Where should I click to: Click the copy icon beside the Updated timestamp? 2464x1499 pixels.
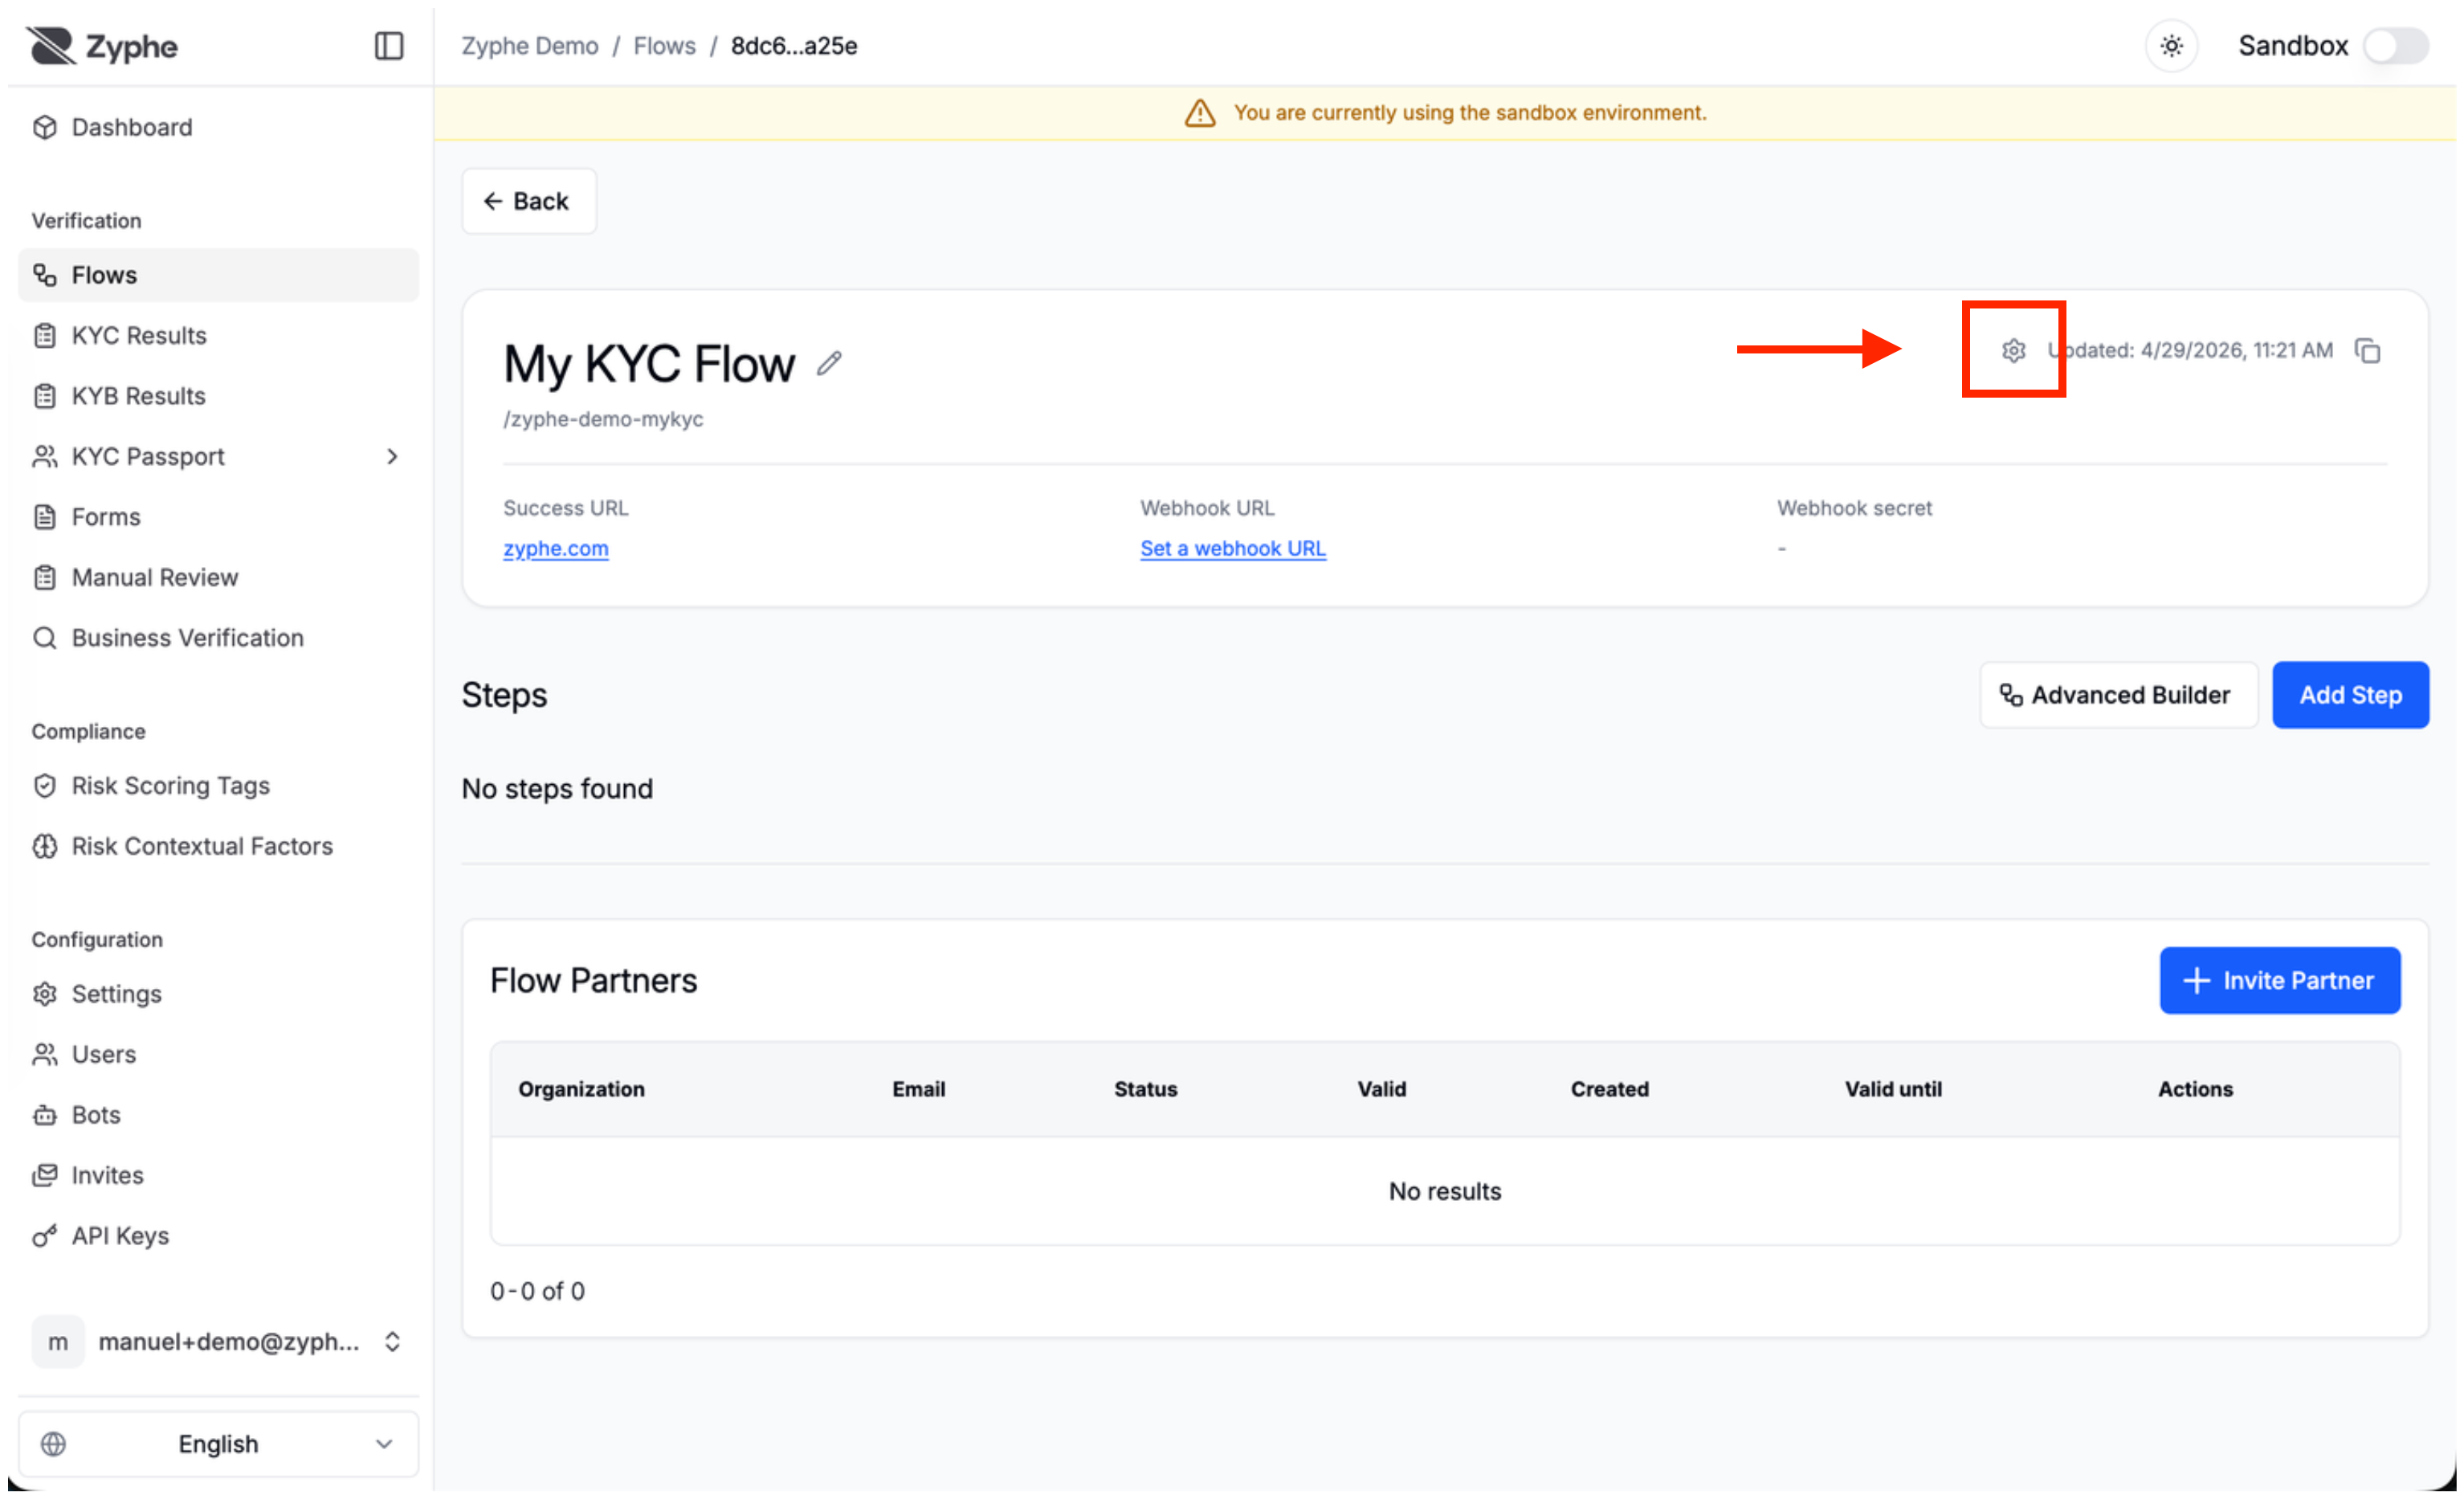[2367, 351]
